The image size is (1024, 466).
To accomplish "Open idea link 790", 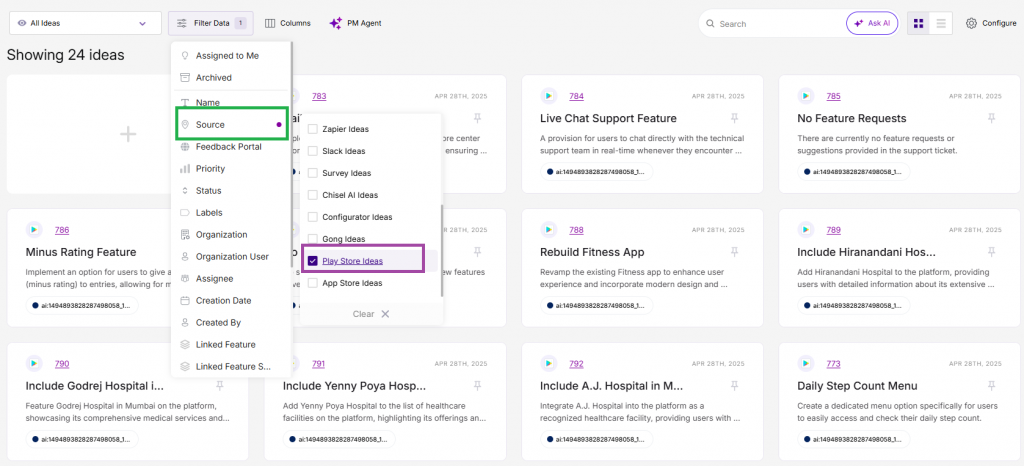I will tap(62, 364).
